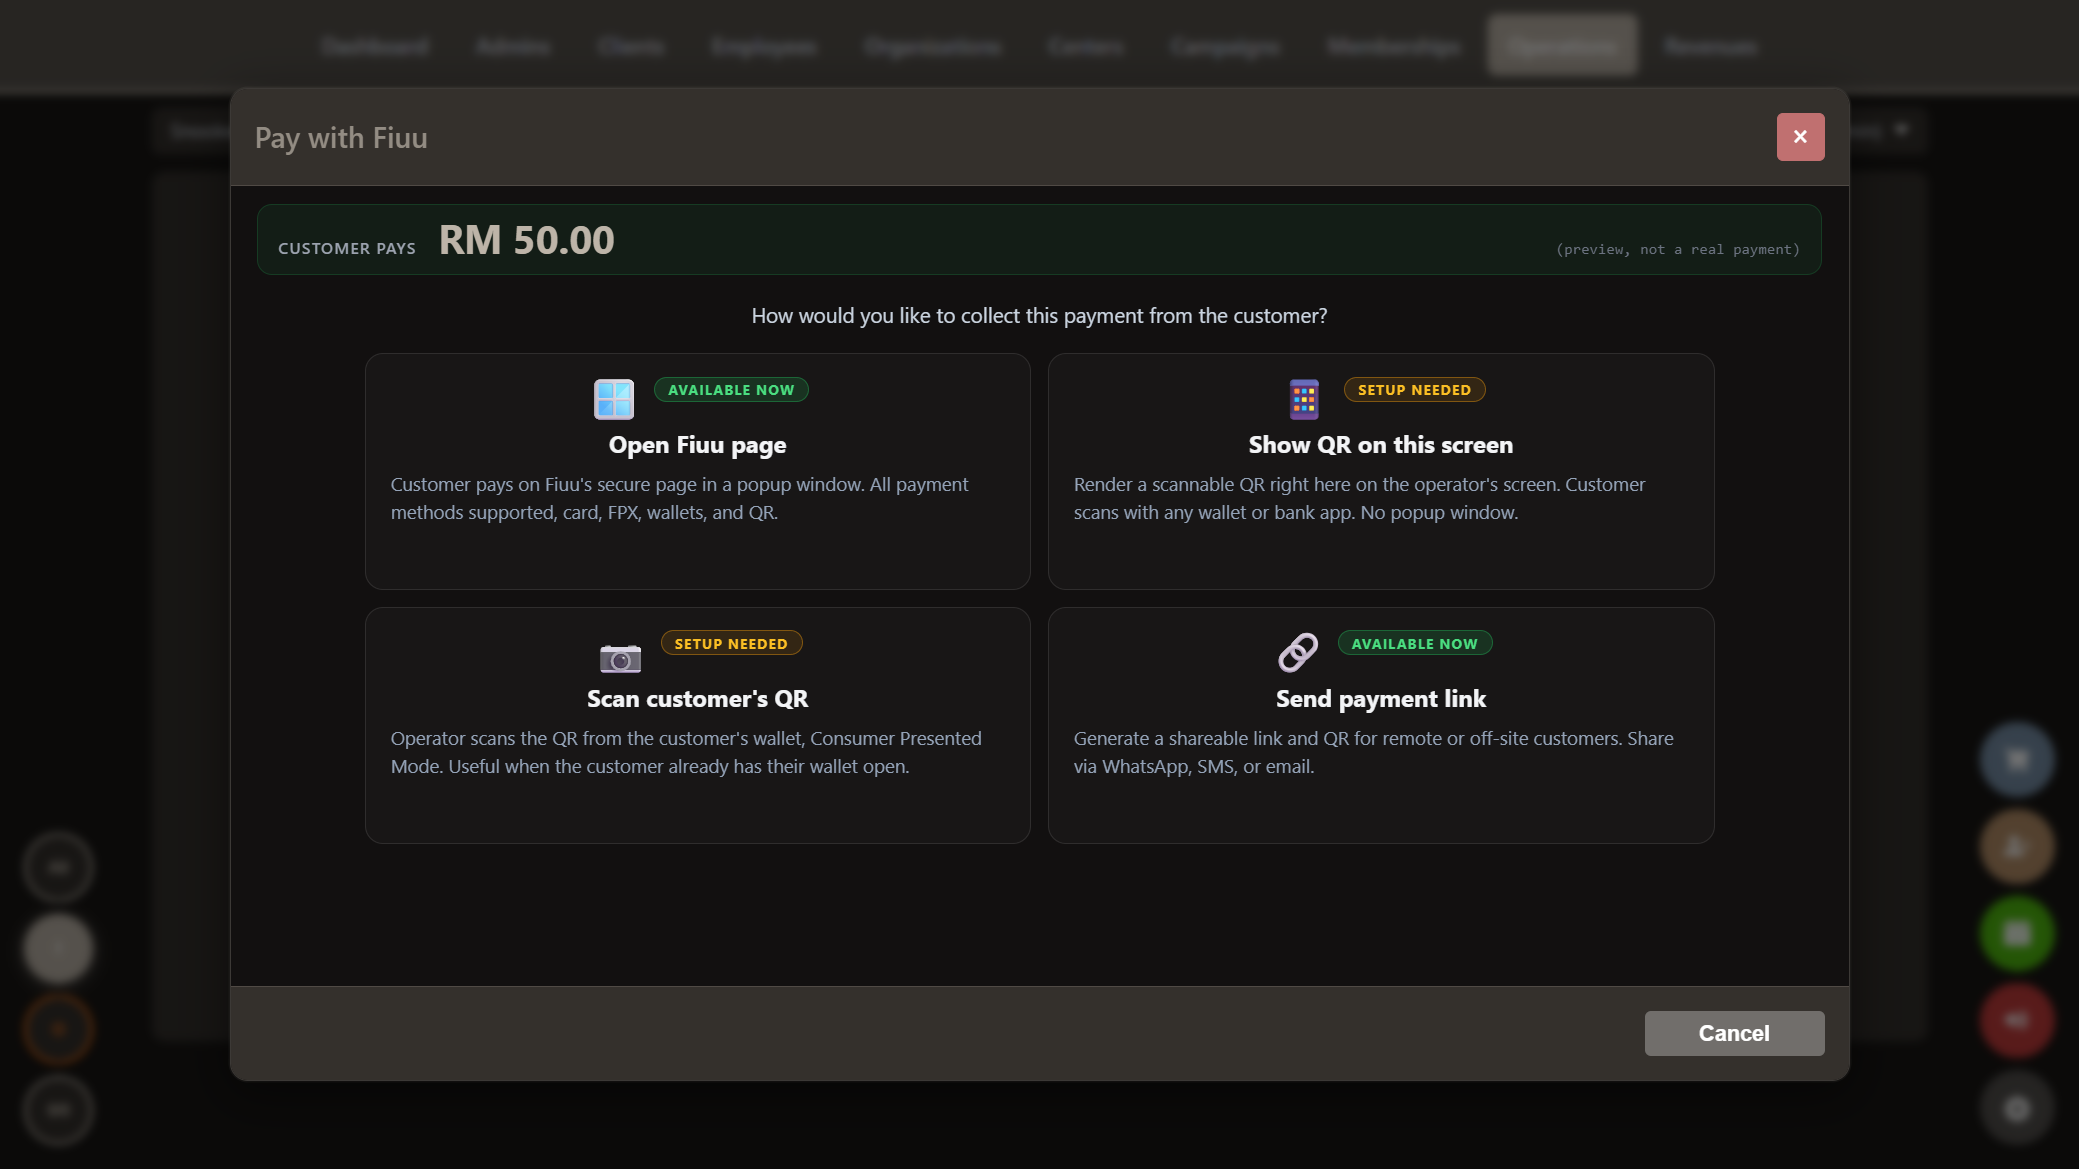2079x1169 pixels.
Task: Click the purple QR grid icon
Action: [x=1304, y=399]
